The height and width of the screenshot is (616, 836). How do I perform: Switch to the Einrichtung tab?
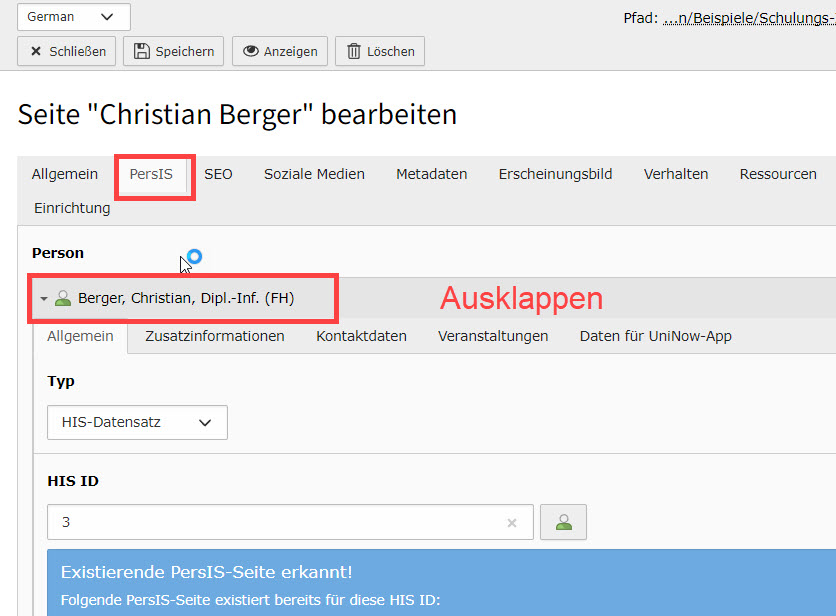pyautogui.click(x=72, y=208)
